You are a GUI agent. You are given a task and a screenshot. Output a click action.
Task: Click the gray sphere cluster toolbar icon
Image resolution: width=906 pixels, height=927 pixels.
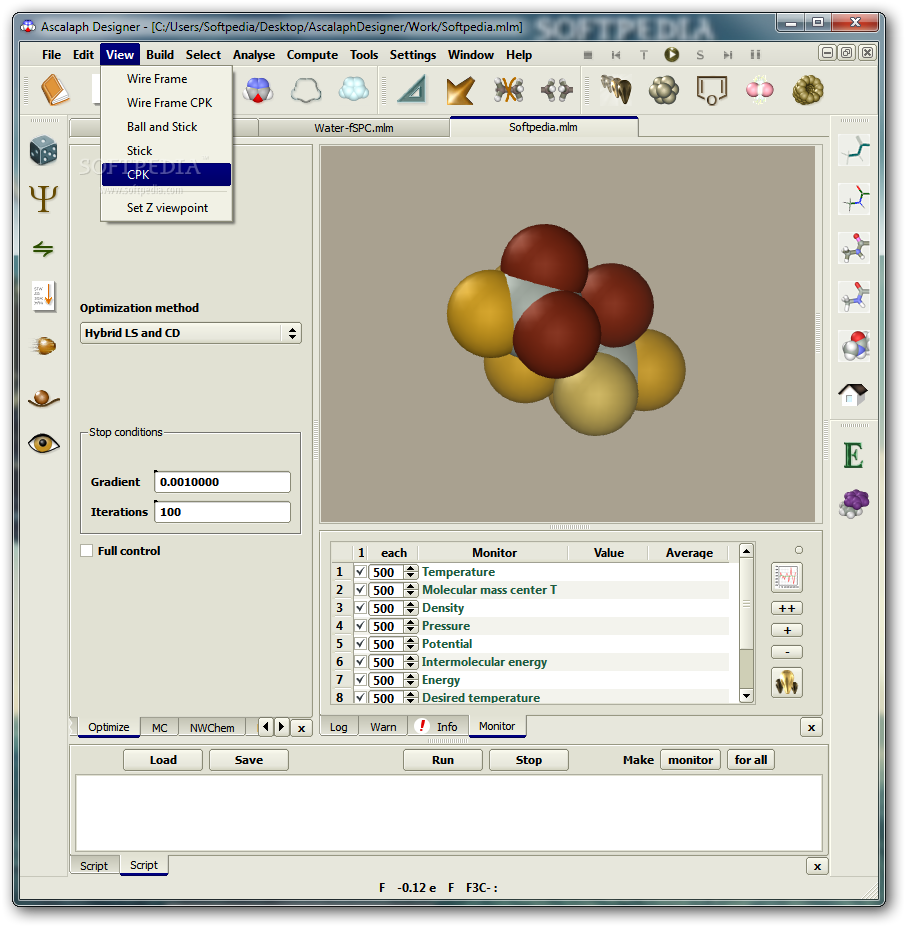coord(664,90)
